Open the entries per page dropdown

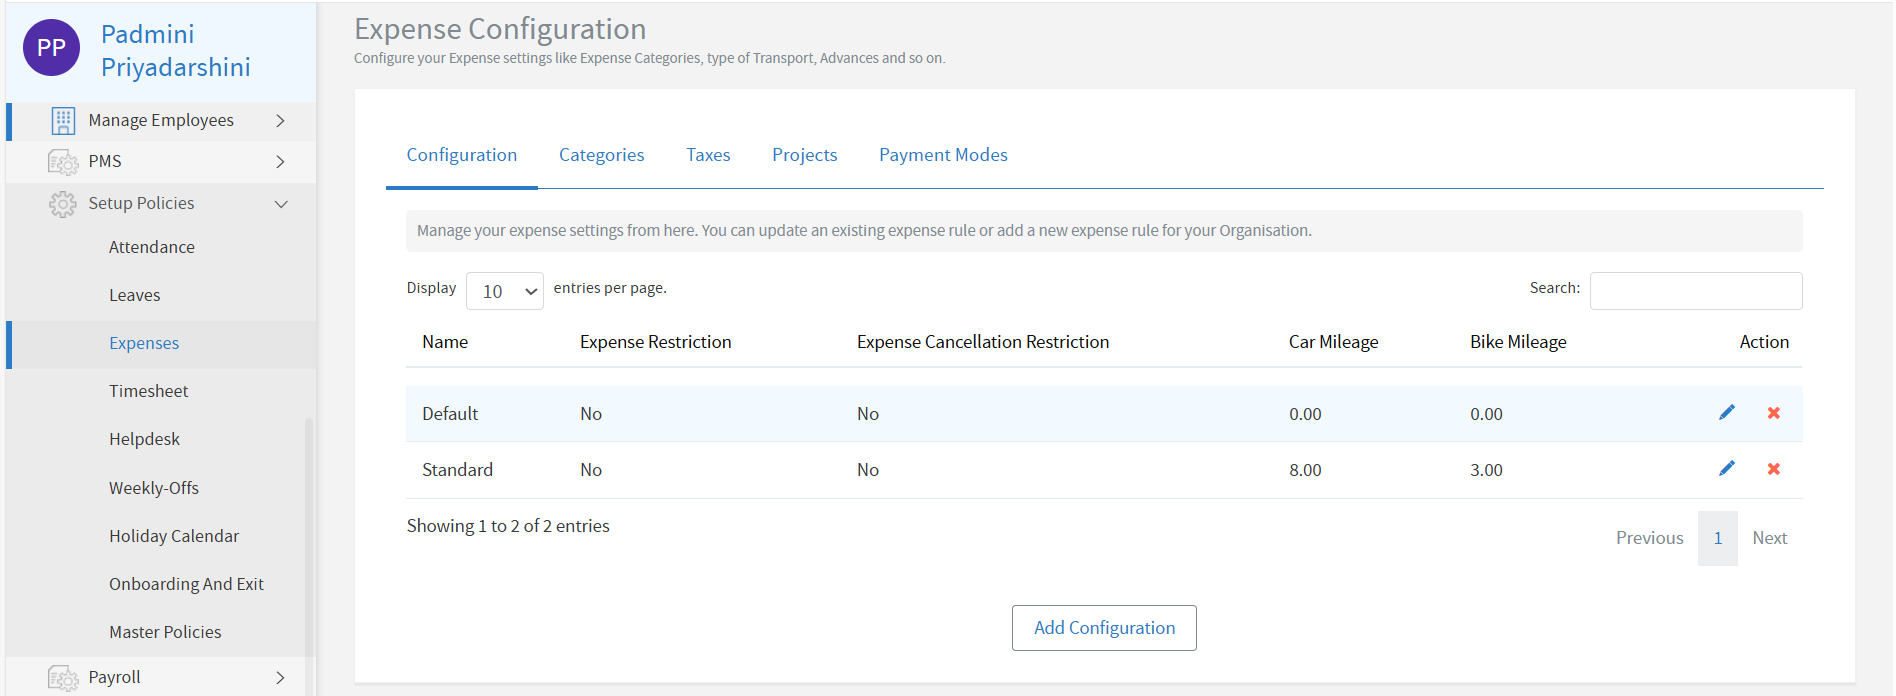[x=505, y=291]
